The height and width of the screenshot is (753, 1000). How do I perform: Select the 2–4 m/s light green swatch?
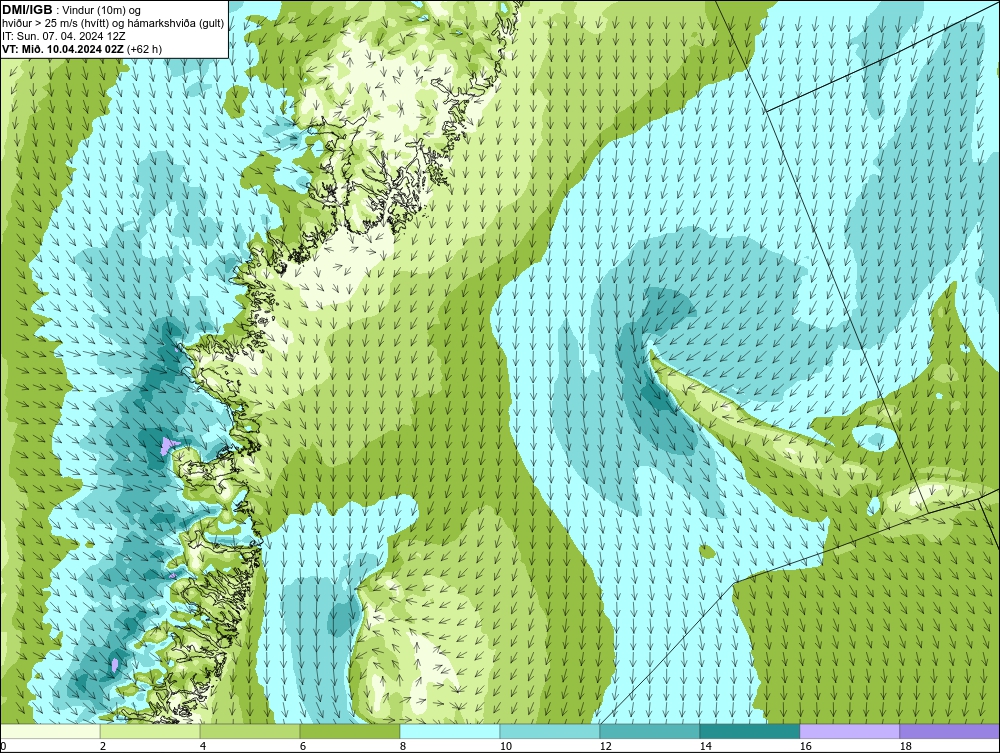click(x=150, y=731)
